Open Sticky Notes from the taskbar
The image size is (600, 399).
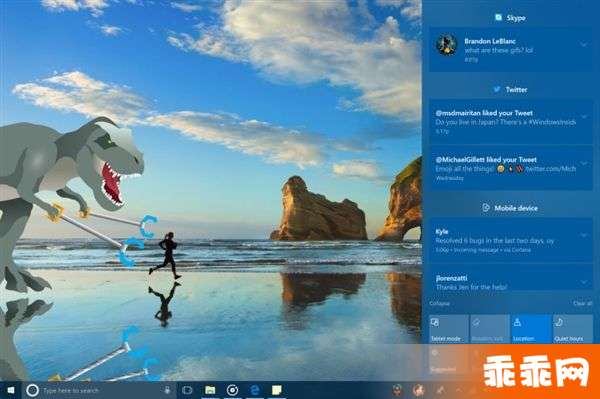coord(277,390)
